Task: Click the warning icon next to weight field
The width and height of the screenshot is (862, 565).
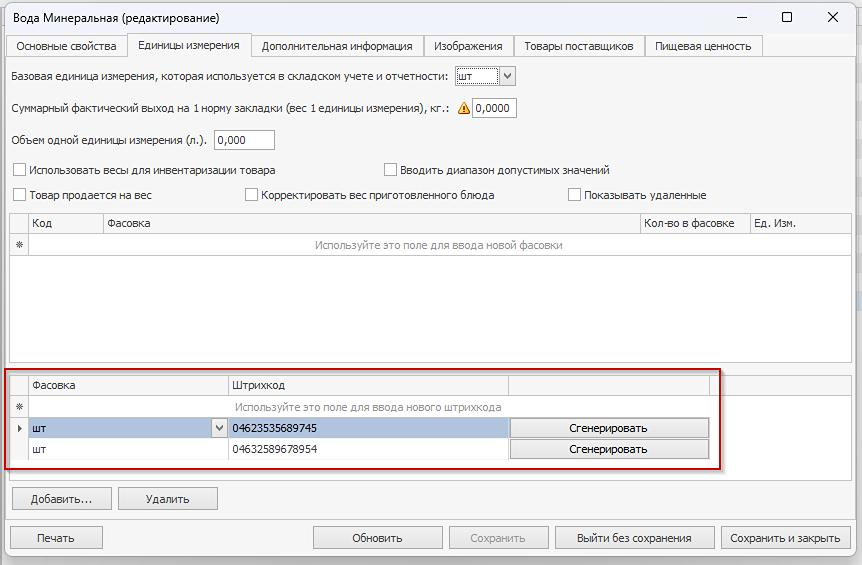Action: click(x=464, y=109)
